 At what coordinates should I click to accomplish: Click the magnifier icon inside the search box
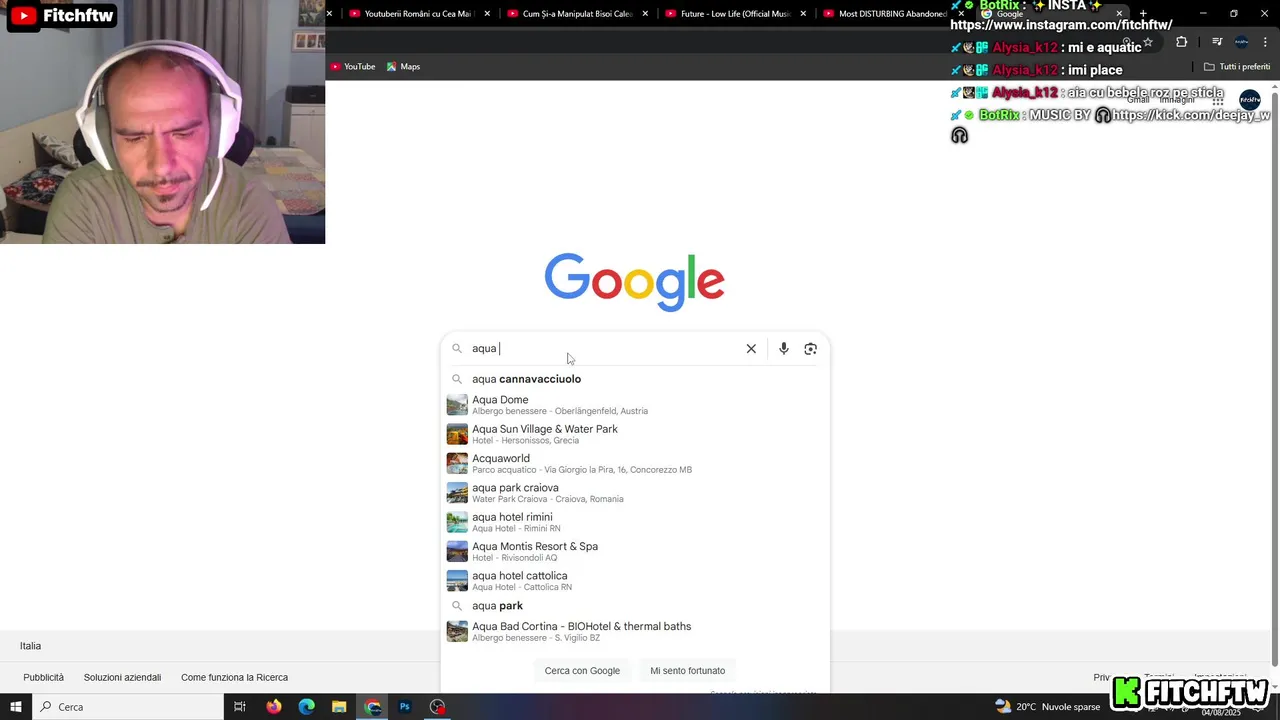(457, 348)
